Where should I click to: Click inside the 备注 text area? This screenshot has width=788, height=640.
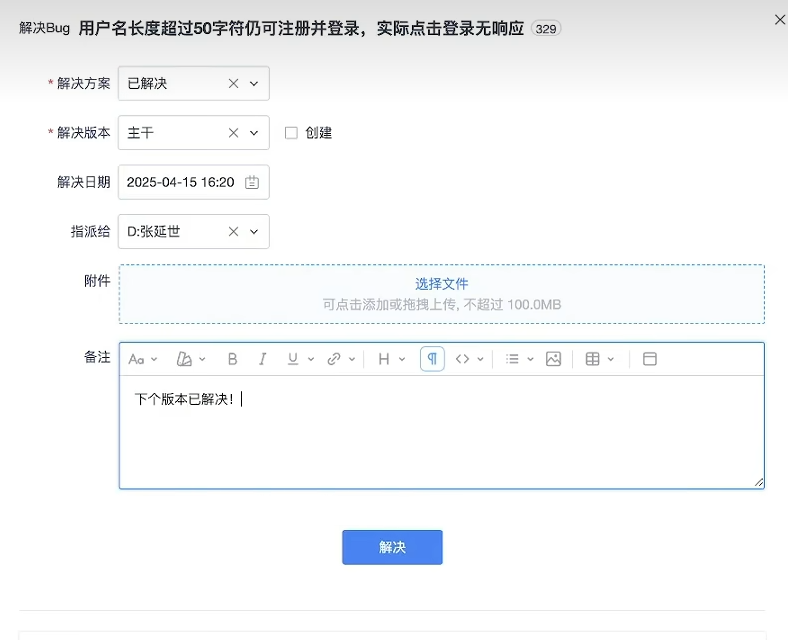pos(442,432)
